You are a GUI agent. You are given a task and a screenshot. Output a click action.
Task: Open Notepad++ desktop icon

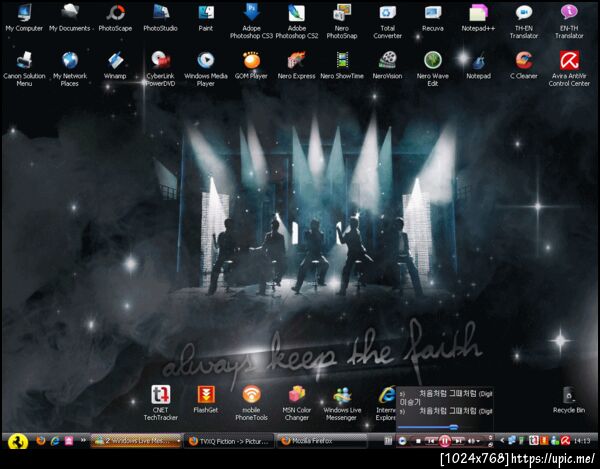pos(478,18)
